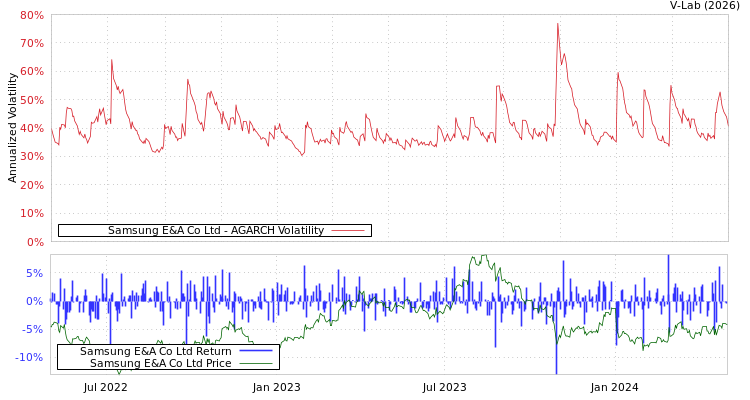The height and width of the screenshot is (400, 750).
Task: Click the 10% label on volatility axis
Action: [31, 213]
